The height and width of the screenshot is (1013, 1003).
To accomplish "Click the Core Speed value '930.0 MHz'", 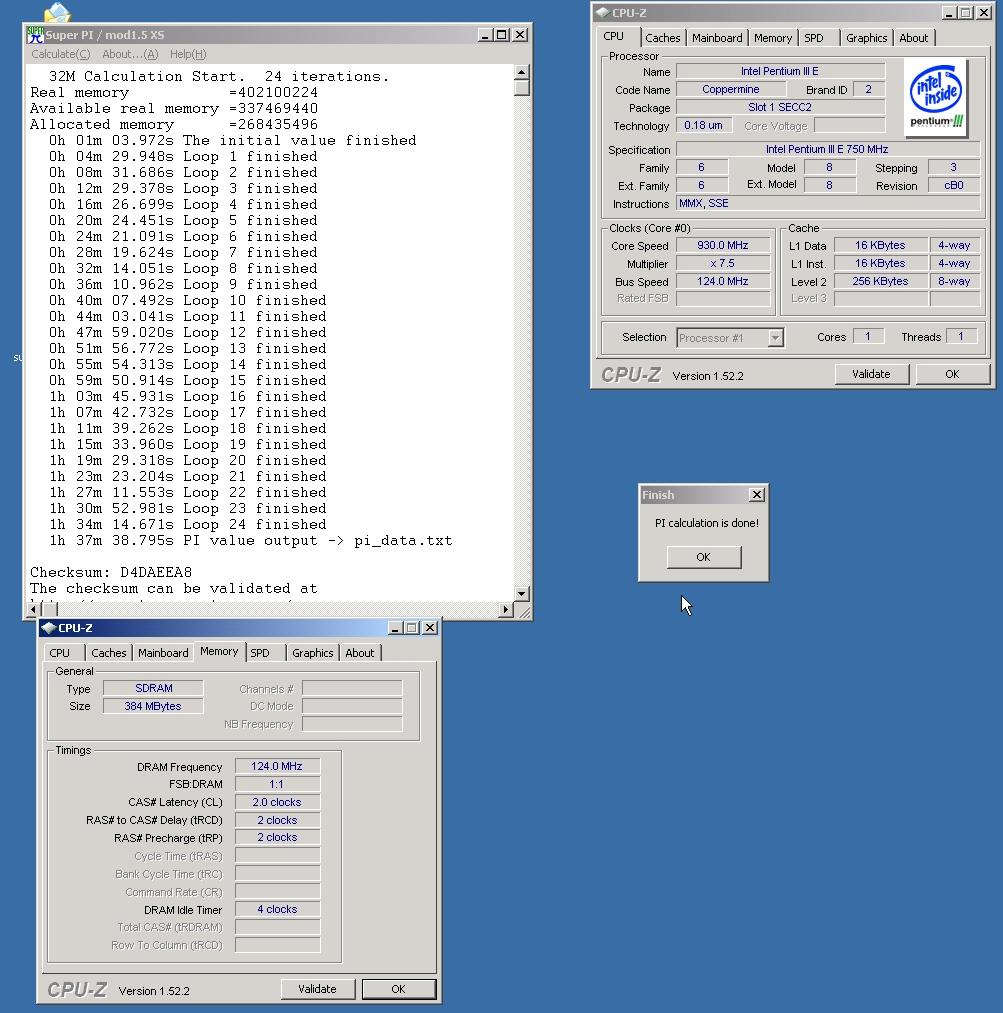I will [723, 245].
